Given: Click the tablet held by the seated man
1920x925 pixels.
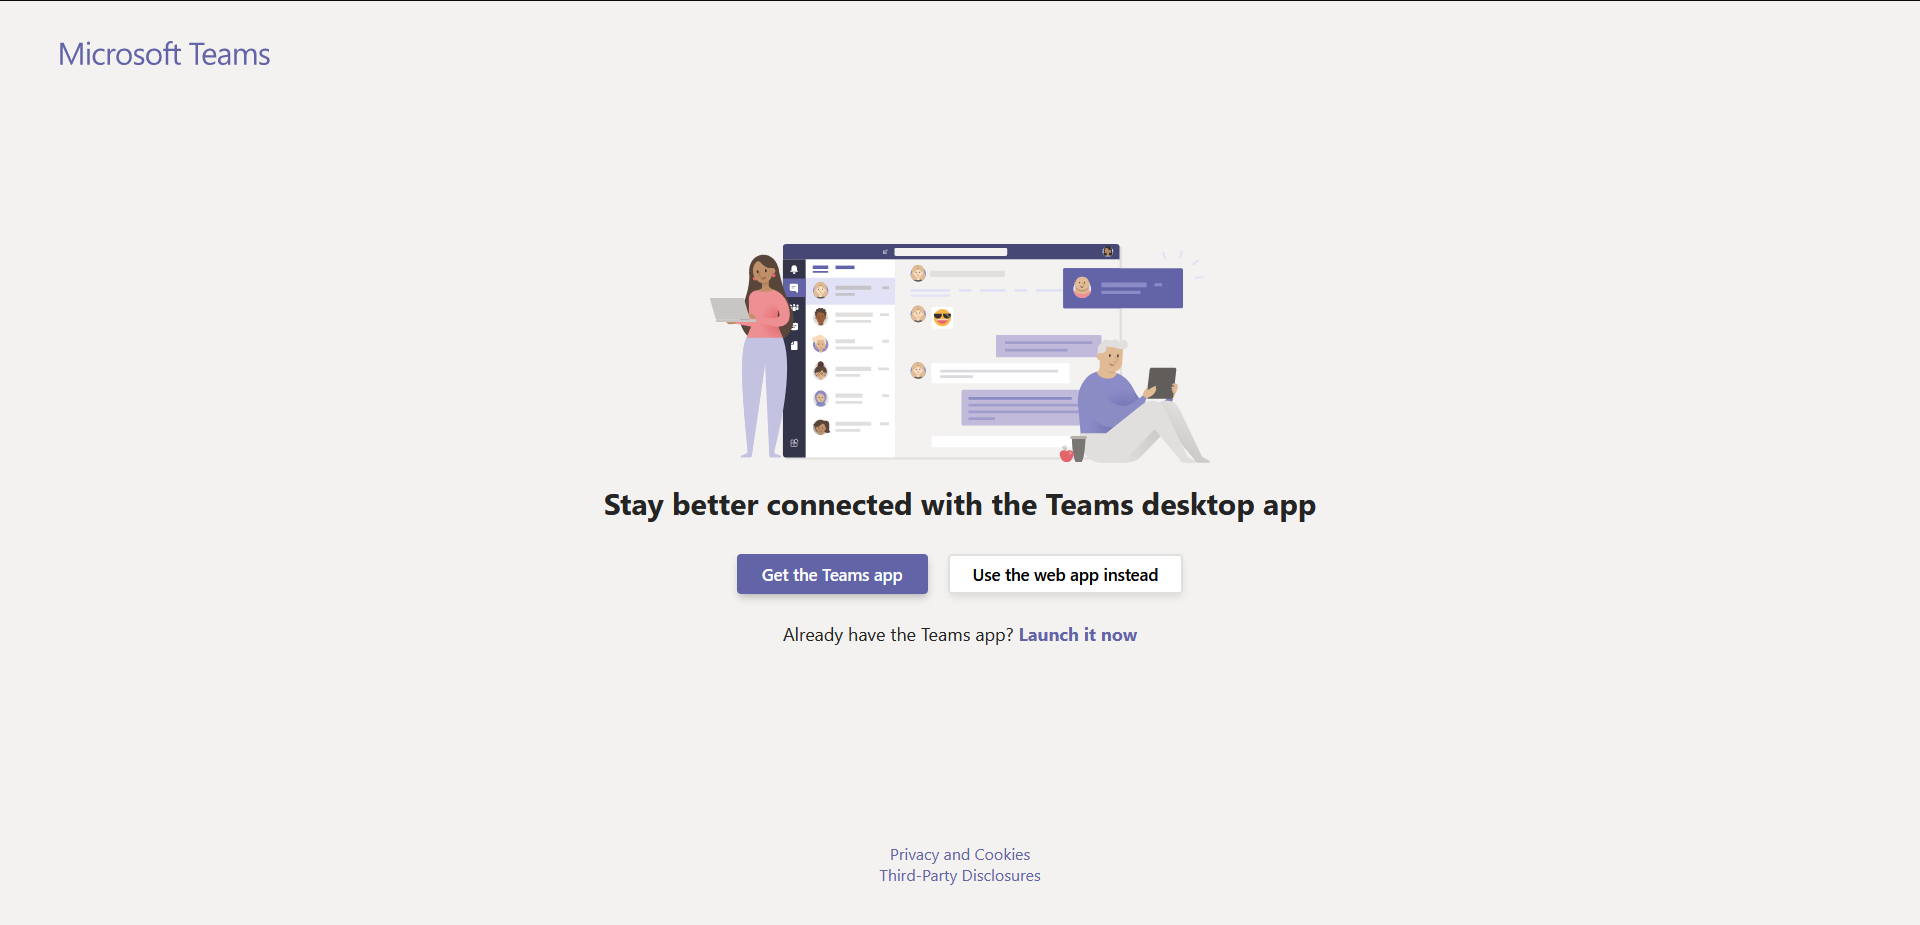Looking at the screenshot, I should point(1161,383).
